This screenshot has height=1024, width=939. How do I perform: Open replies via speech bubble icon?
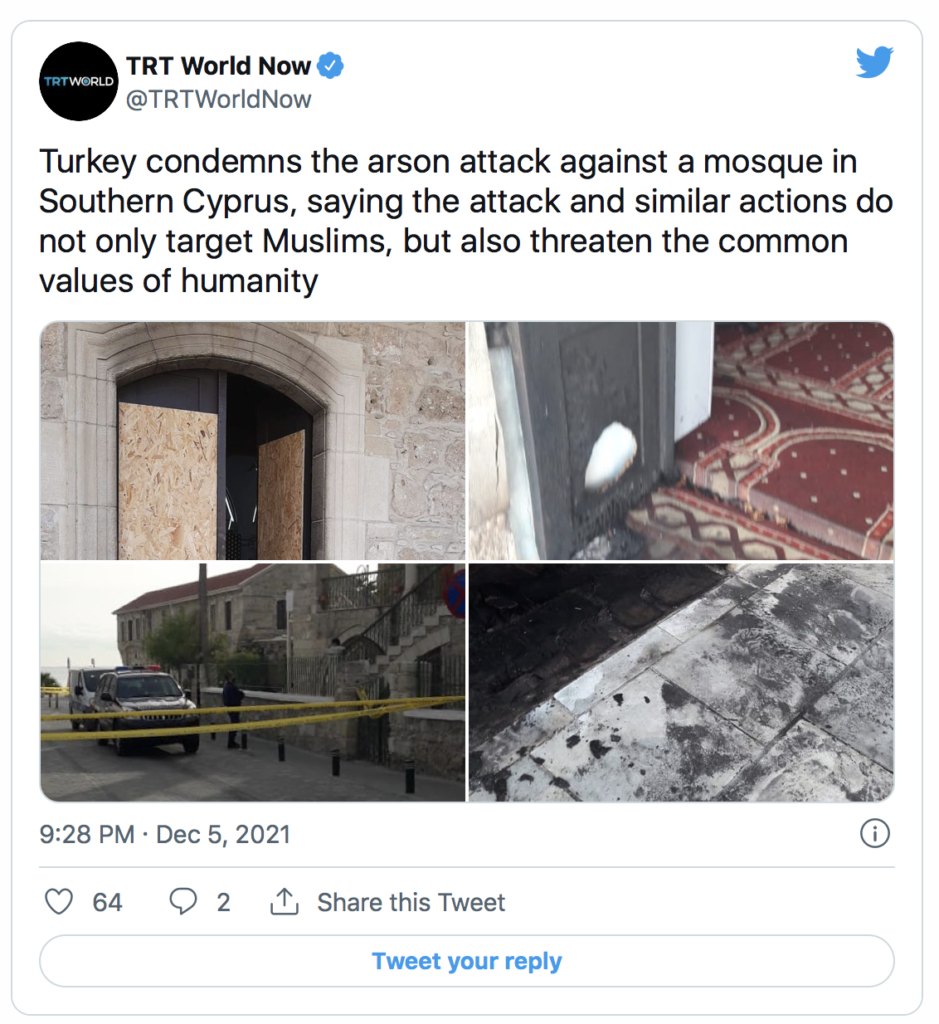pyautogui.click(x=183, y=902)
